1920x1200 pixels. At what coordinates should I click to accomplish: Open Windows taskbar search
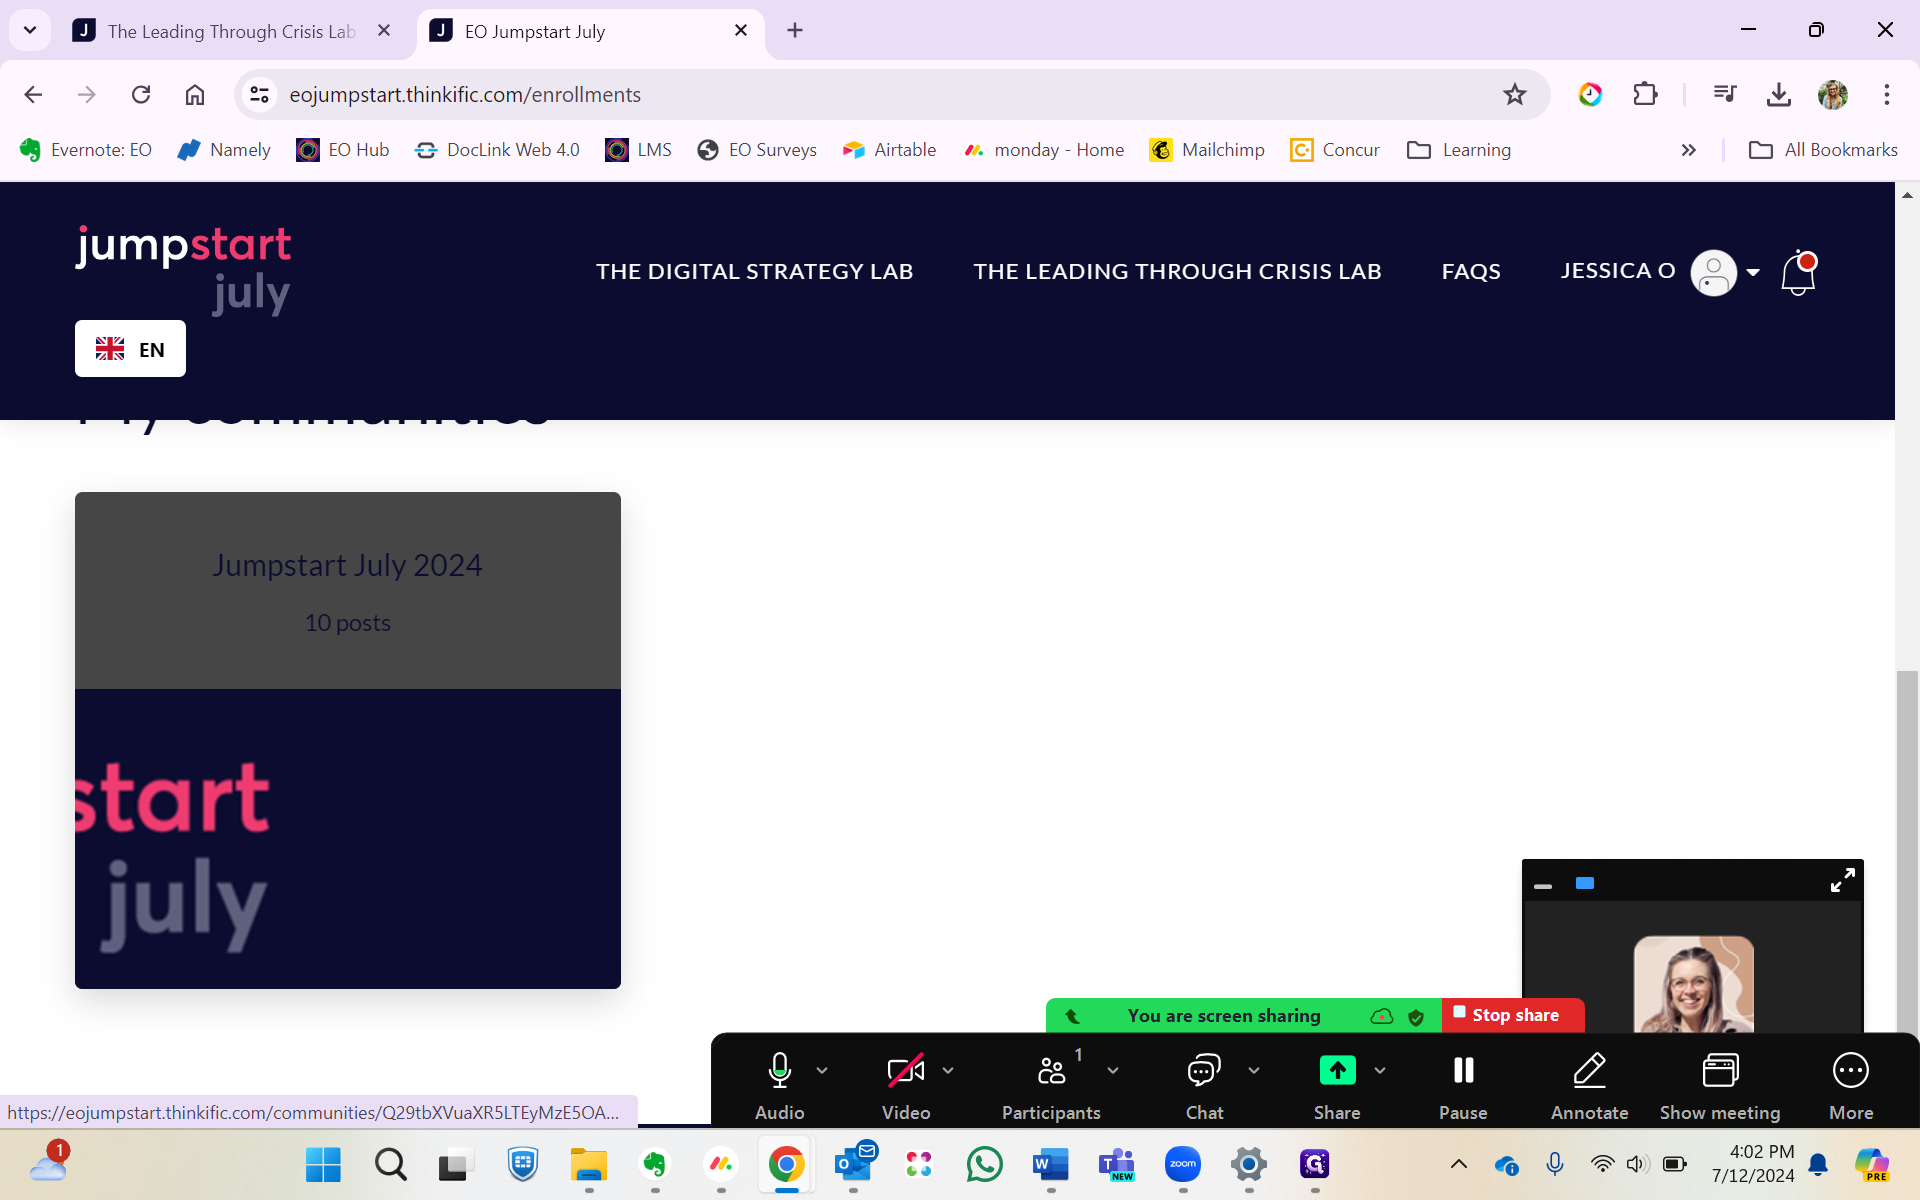[x=390, y=1164]
